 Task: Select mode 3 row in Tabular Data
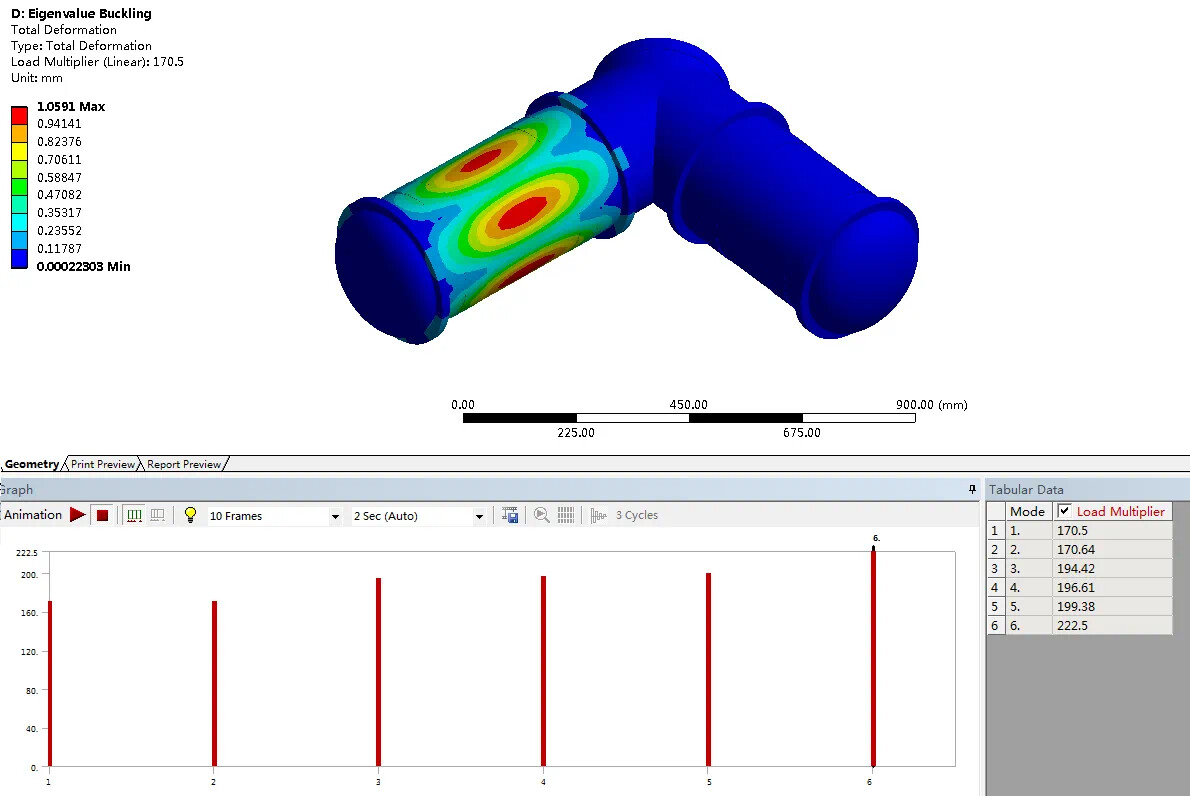point(1028,568)
